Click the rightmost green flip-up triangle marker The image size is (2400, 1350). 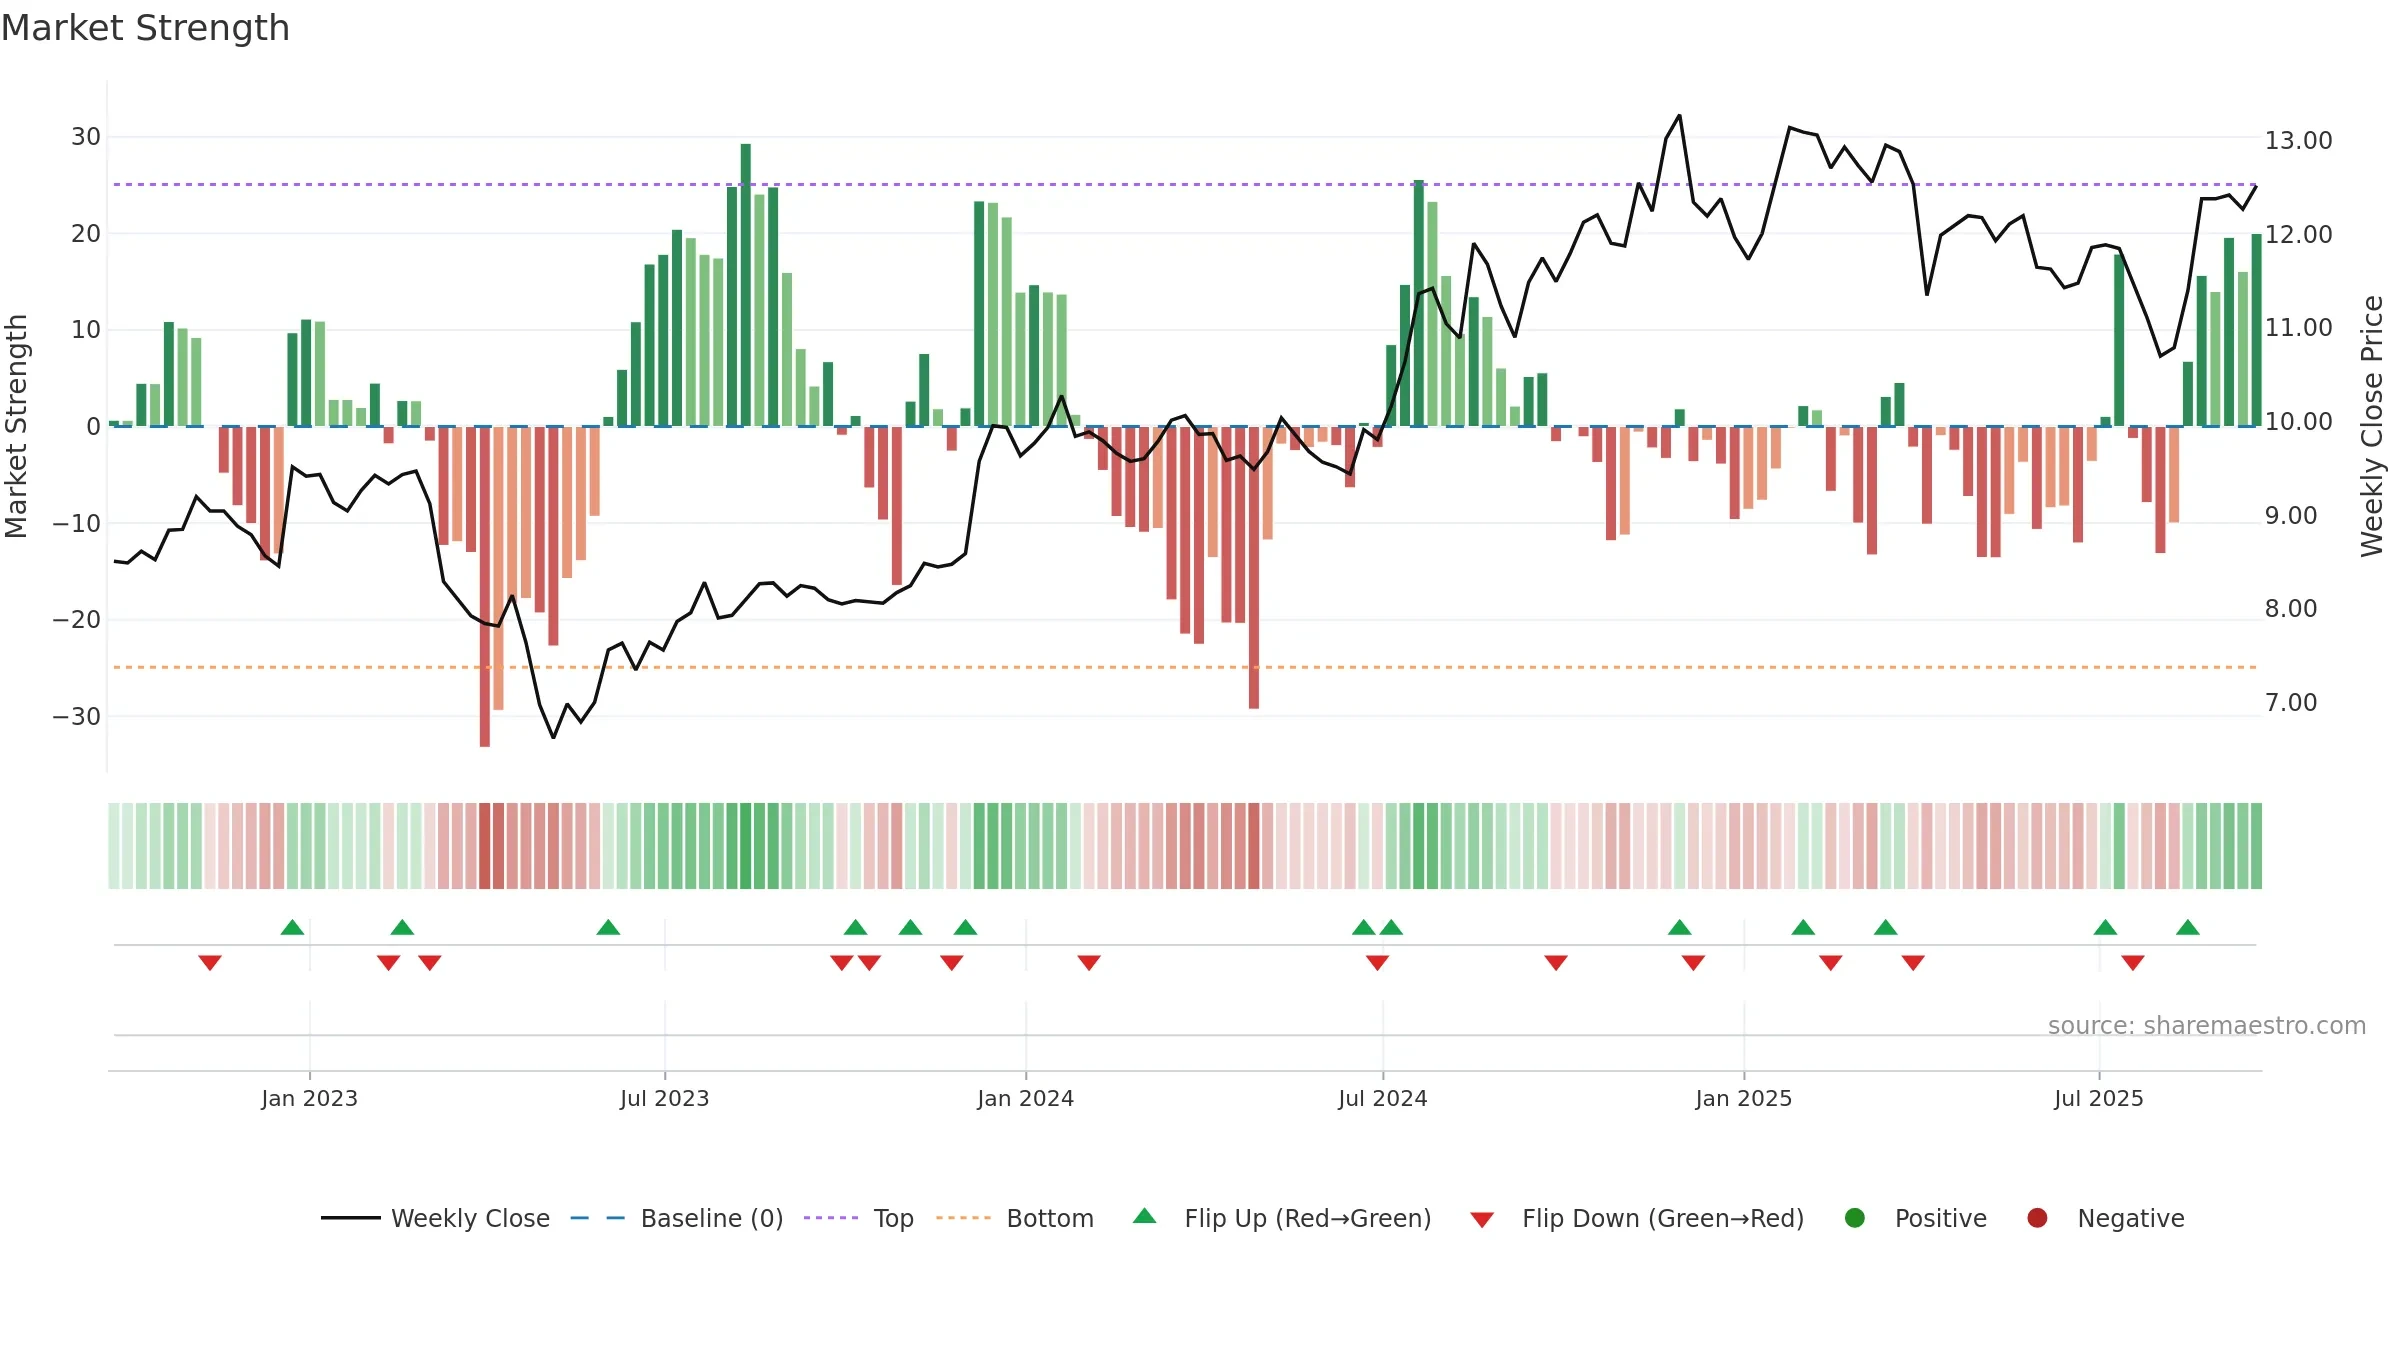click(2188, 927)
